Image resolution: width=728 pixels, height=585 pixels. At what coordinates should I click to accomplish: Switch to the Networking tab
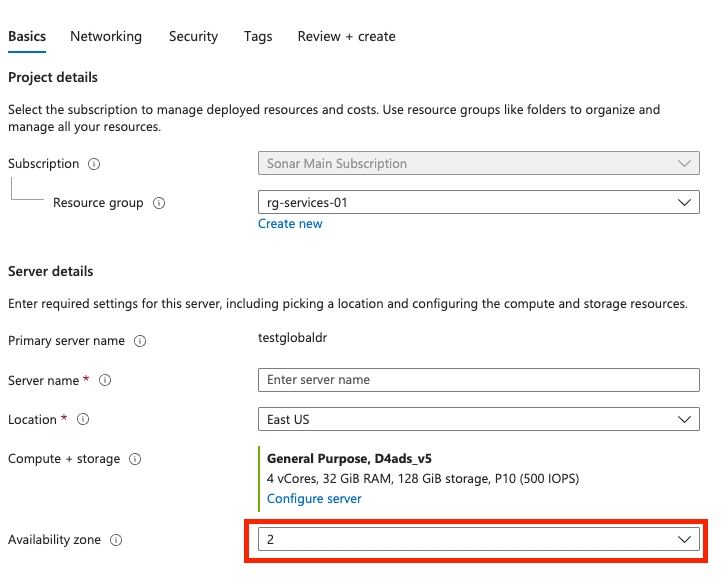[x=106, y=36]
